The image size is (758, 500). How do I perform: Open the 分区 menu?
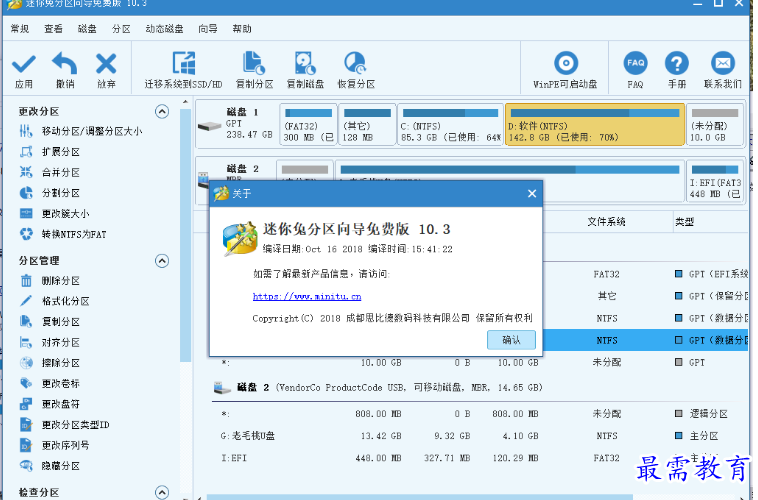click(121, 29)
